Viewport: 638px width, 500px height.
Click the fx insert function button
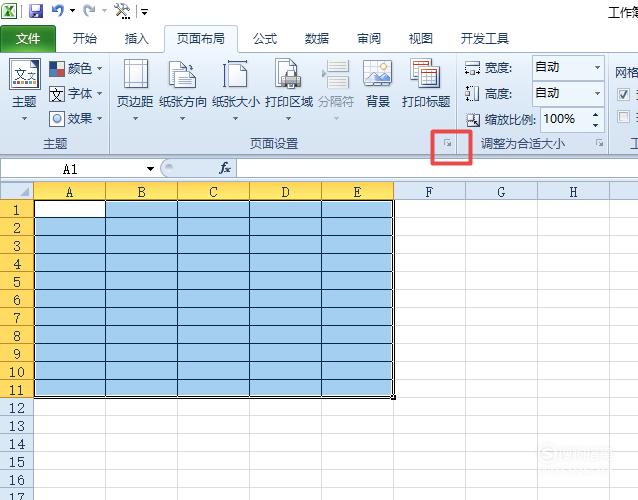tap(225, 168)
